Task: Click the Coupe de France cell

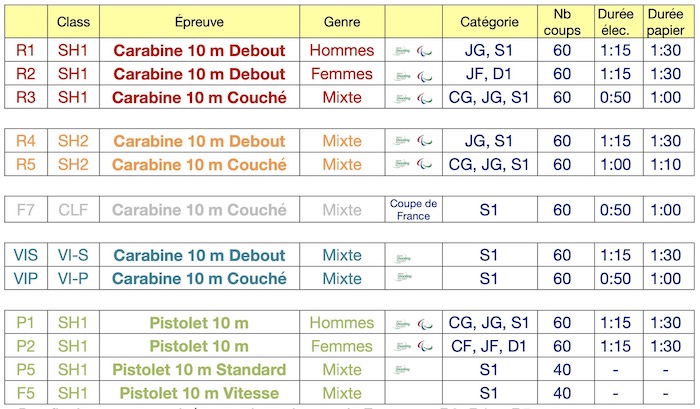Action: [413, 209]
